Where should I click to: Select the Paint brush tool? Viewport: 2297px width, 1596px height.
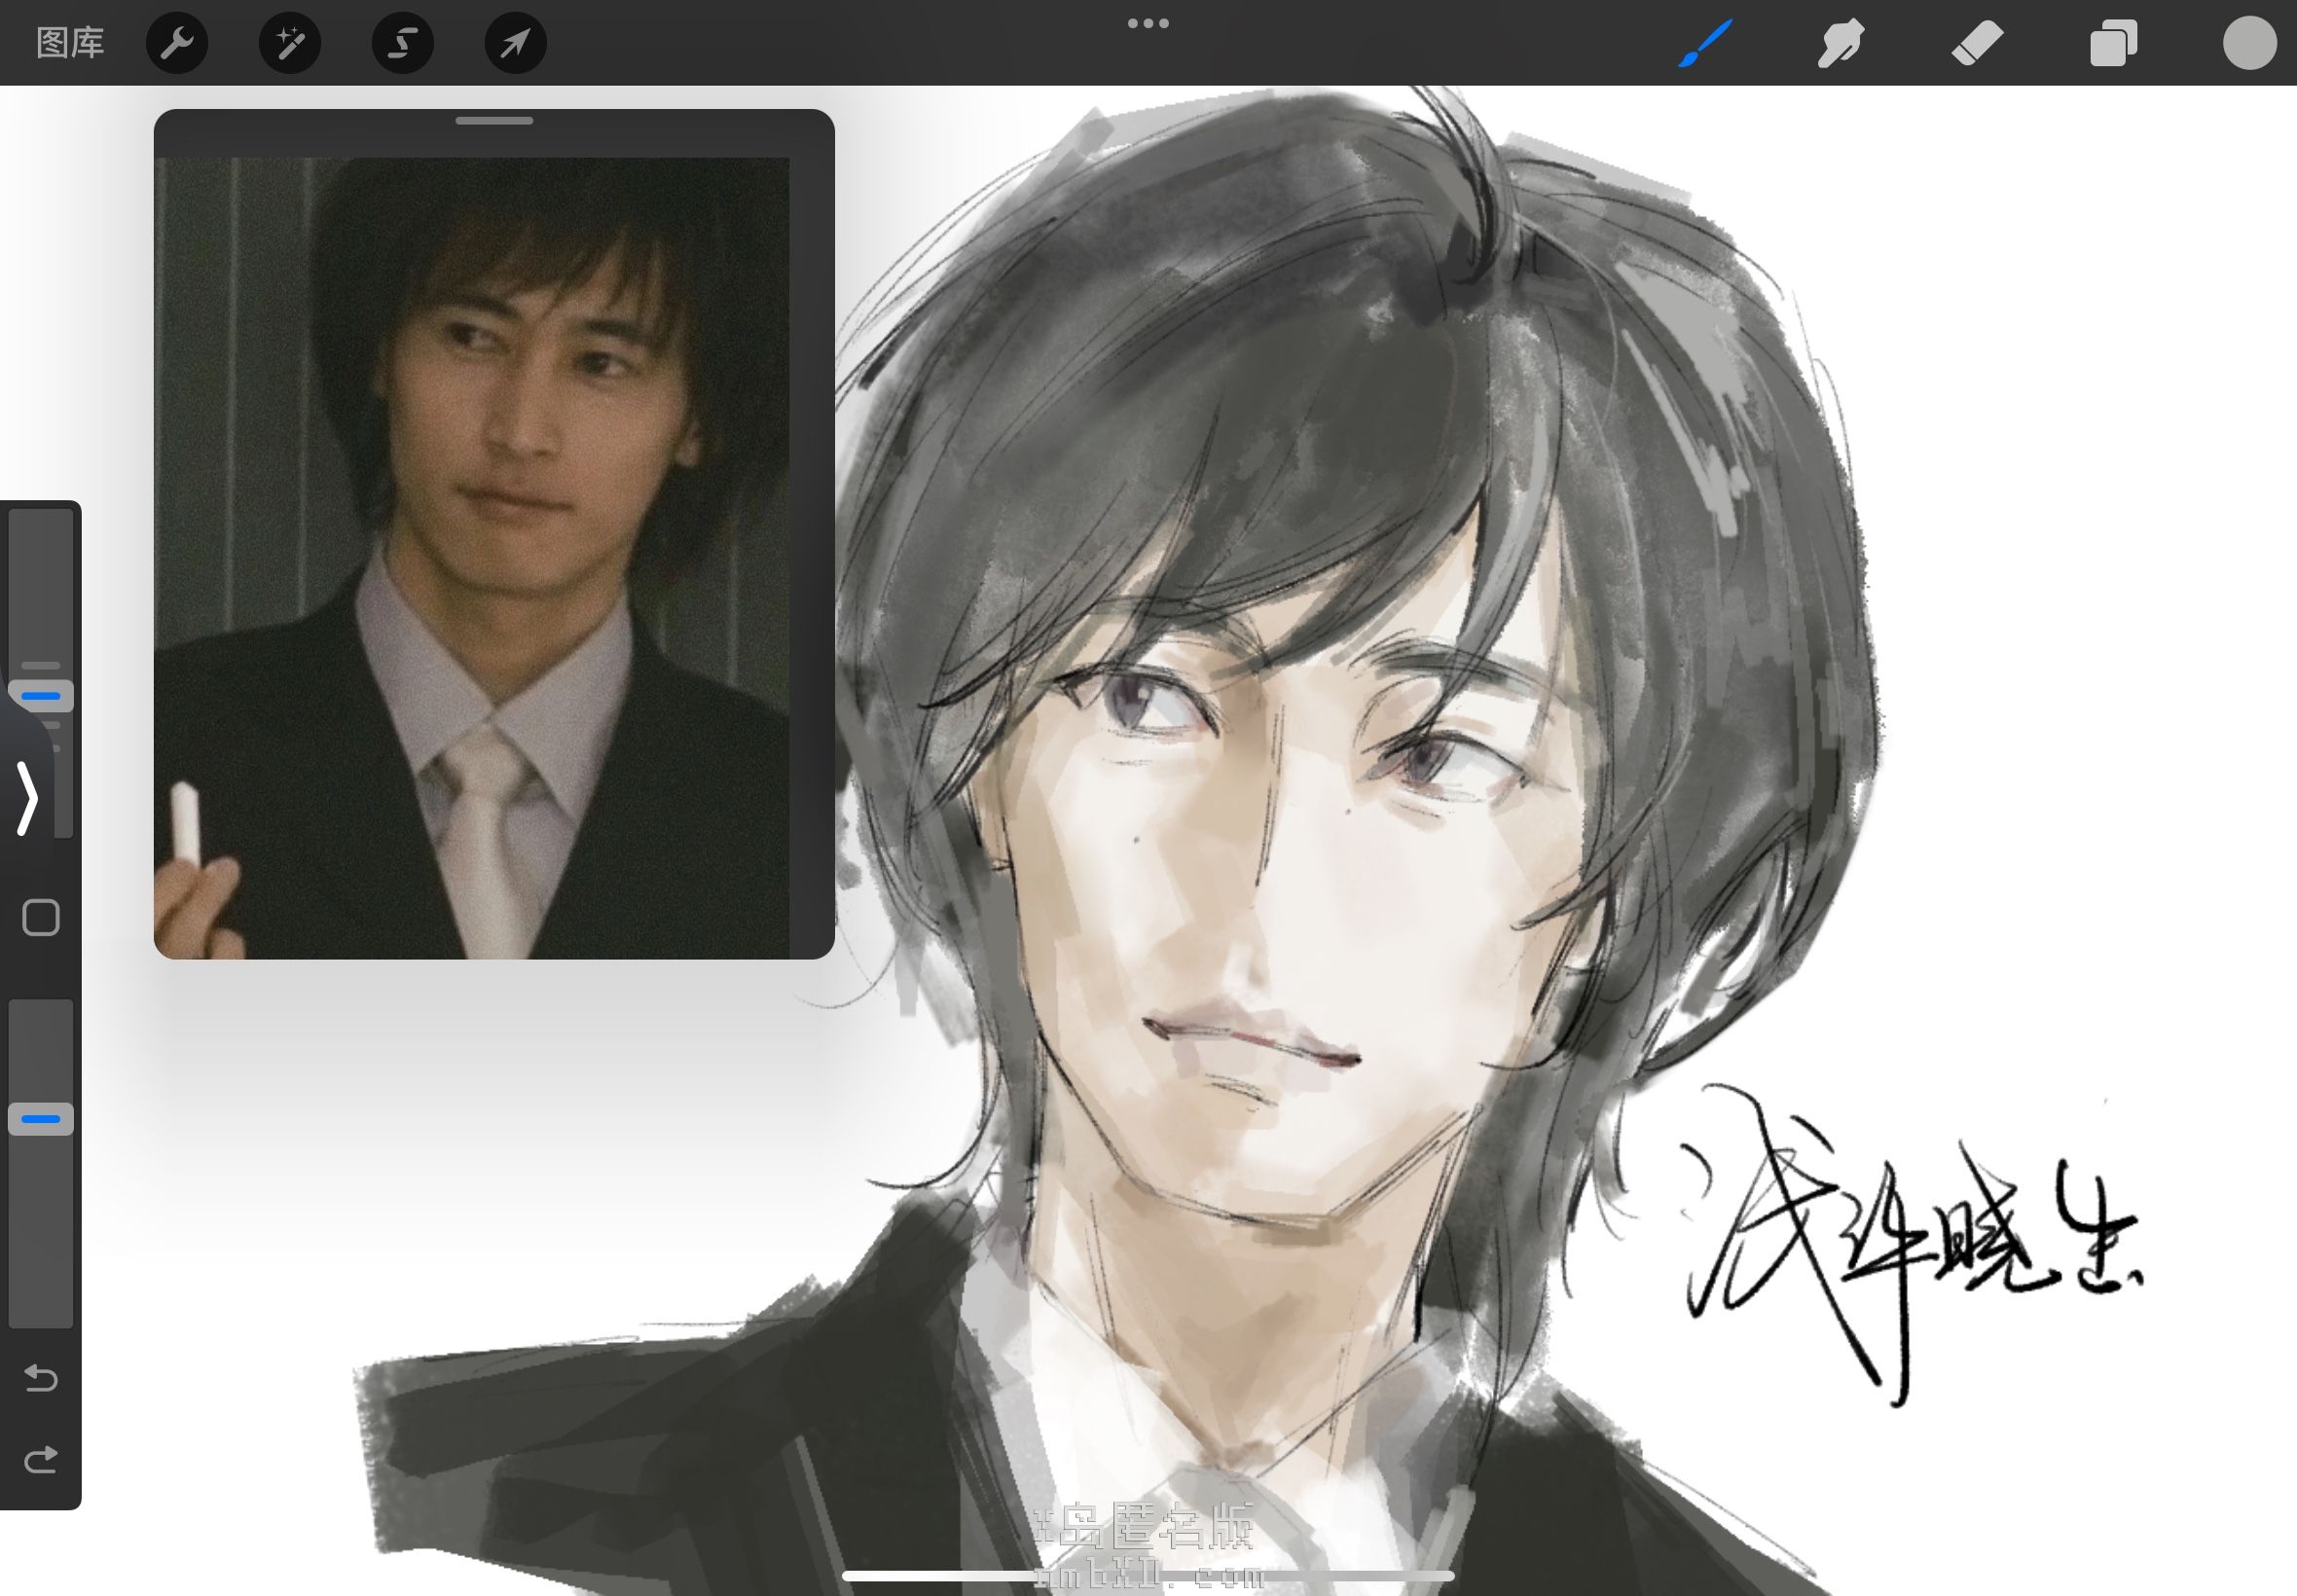click(1705, 43)
